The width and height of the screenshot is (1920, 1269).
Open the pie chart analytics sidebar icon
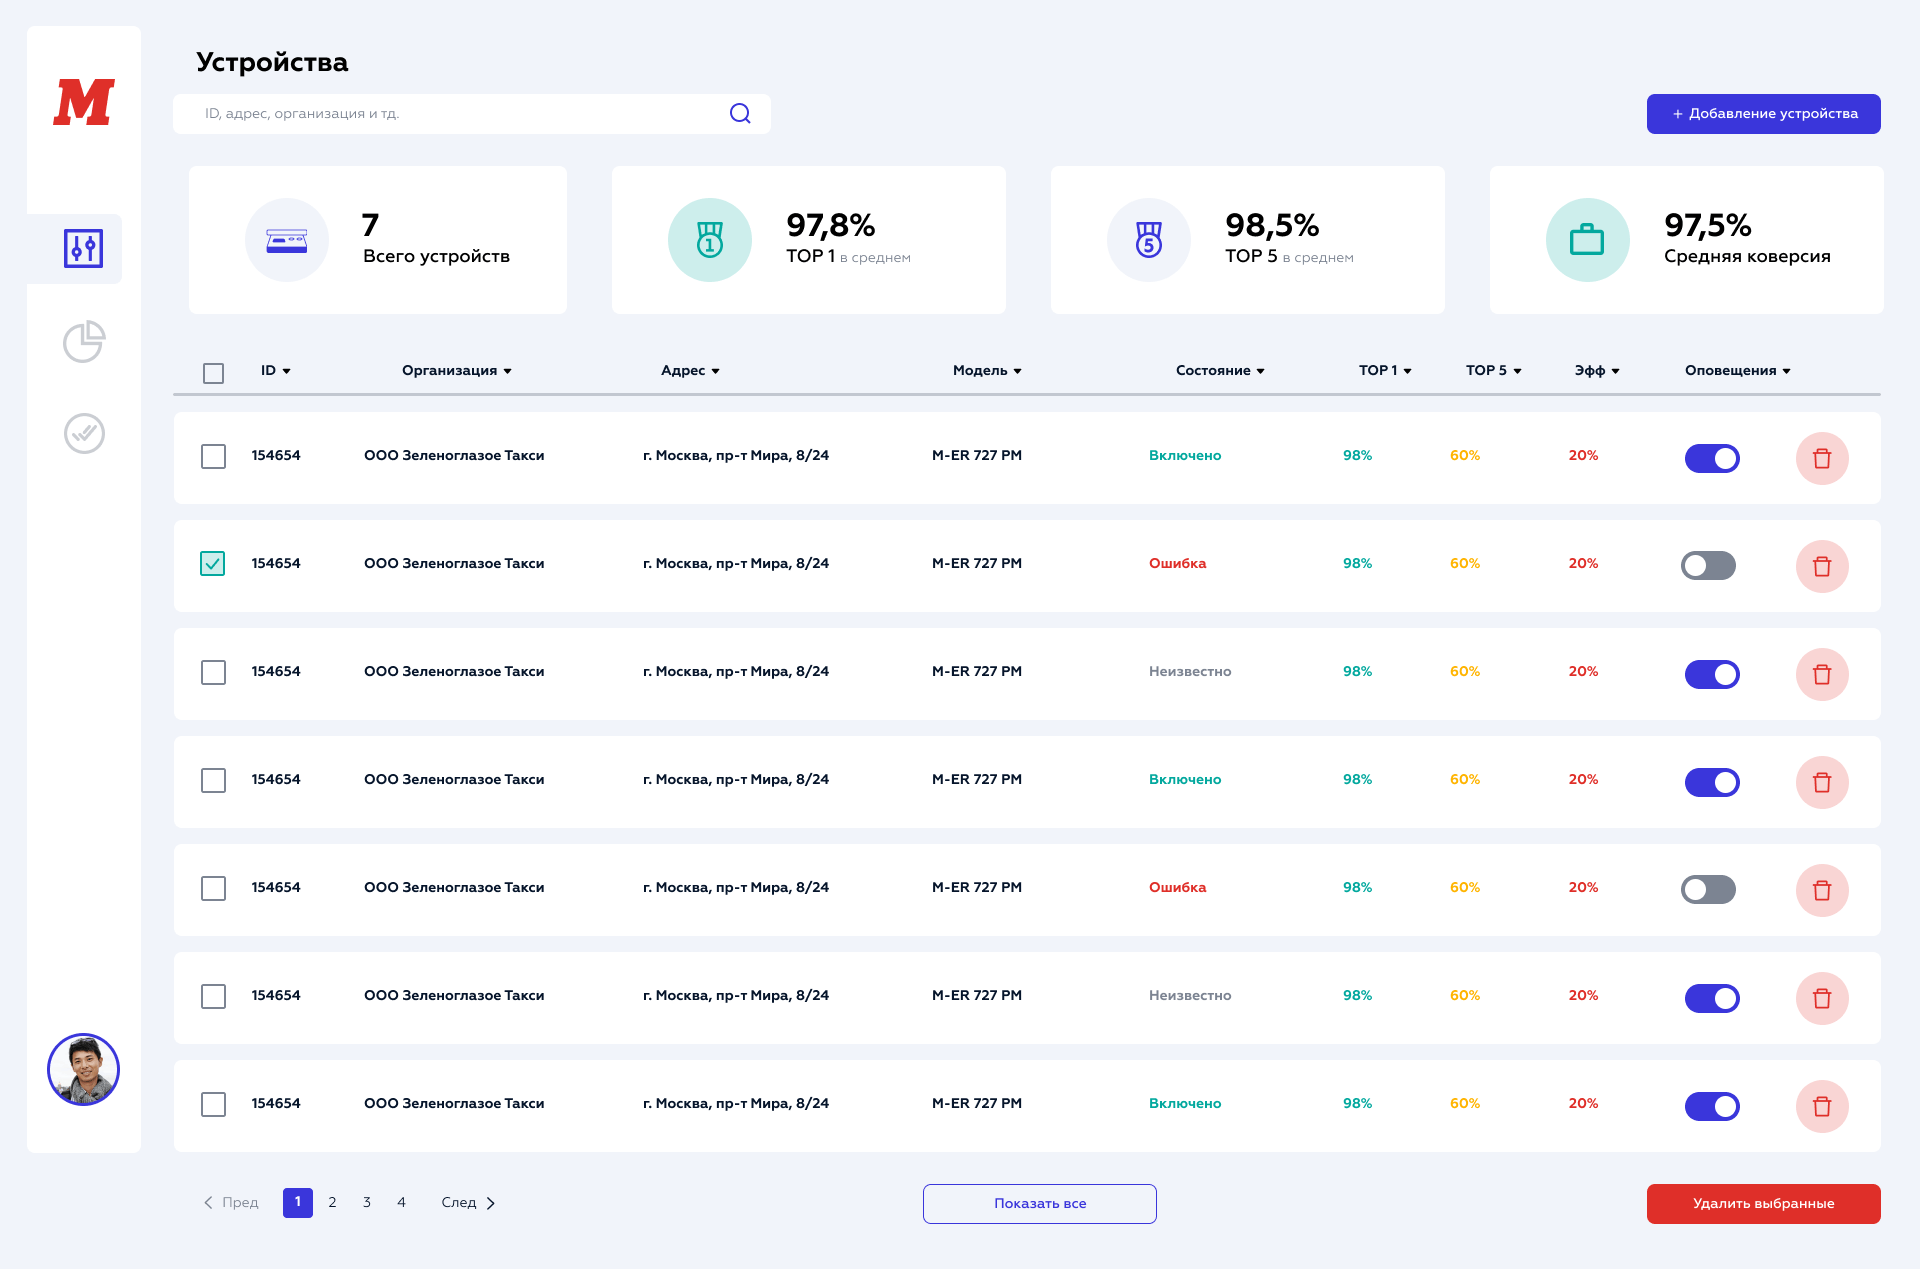coord(83,342)
